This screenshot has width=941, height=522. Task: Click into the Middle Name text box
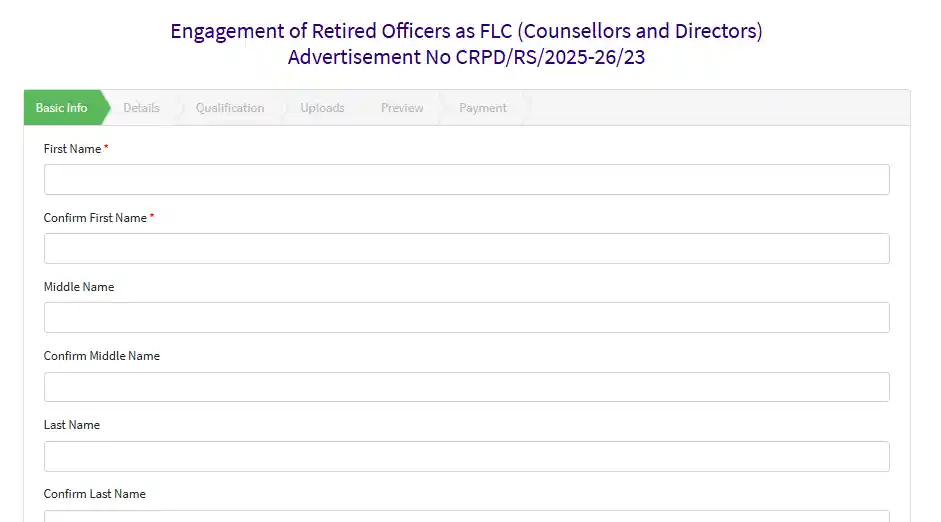[x=466, y=318]
